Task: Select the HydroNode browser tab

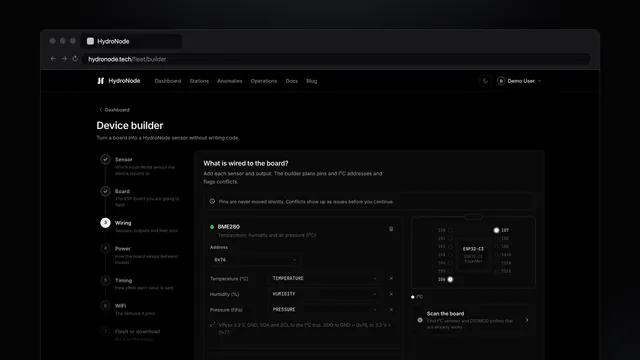Action: [132, 41]
